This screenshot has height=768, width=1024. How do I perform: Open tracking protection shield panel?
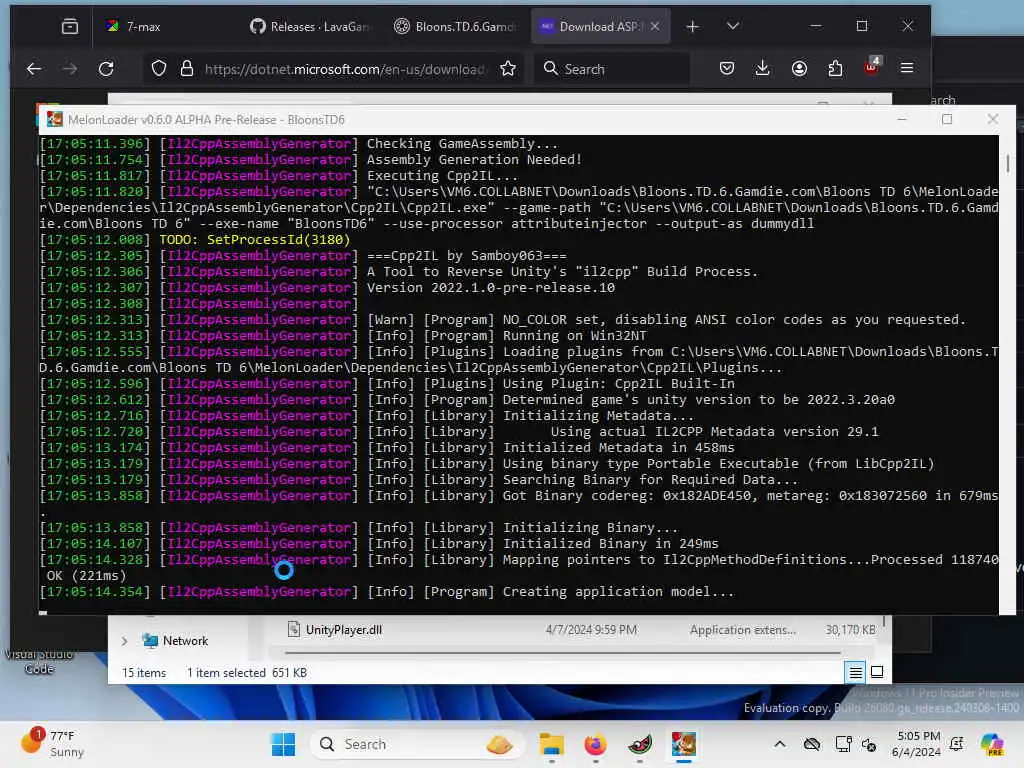159,69
